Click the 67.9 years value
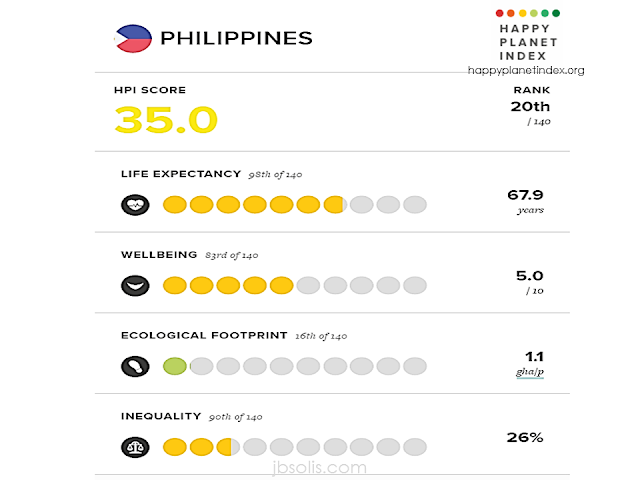Screen dimensions: 640x480 point(525,194)
